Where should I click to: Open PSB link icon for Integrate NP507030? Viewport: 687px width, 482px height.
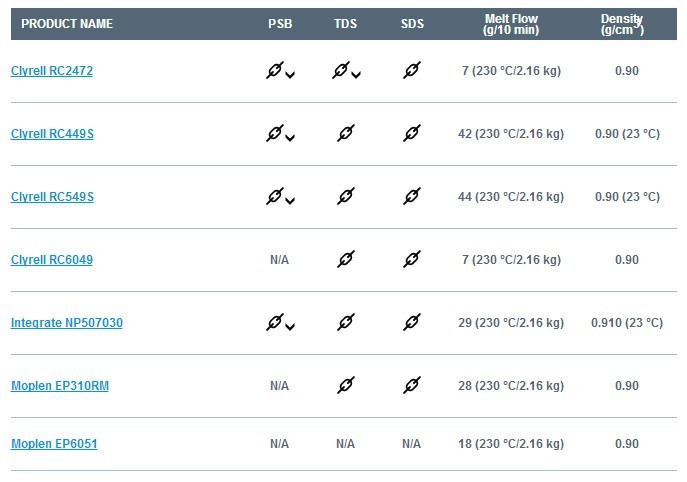coord(275,323)
